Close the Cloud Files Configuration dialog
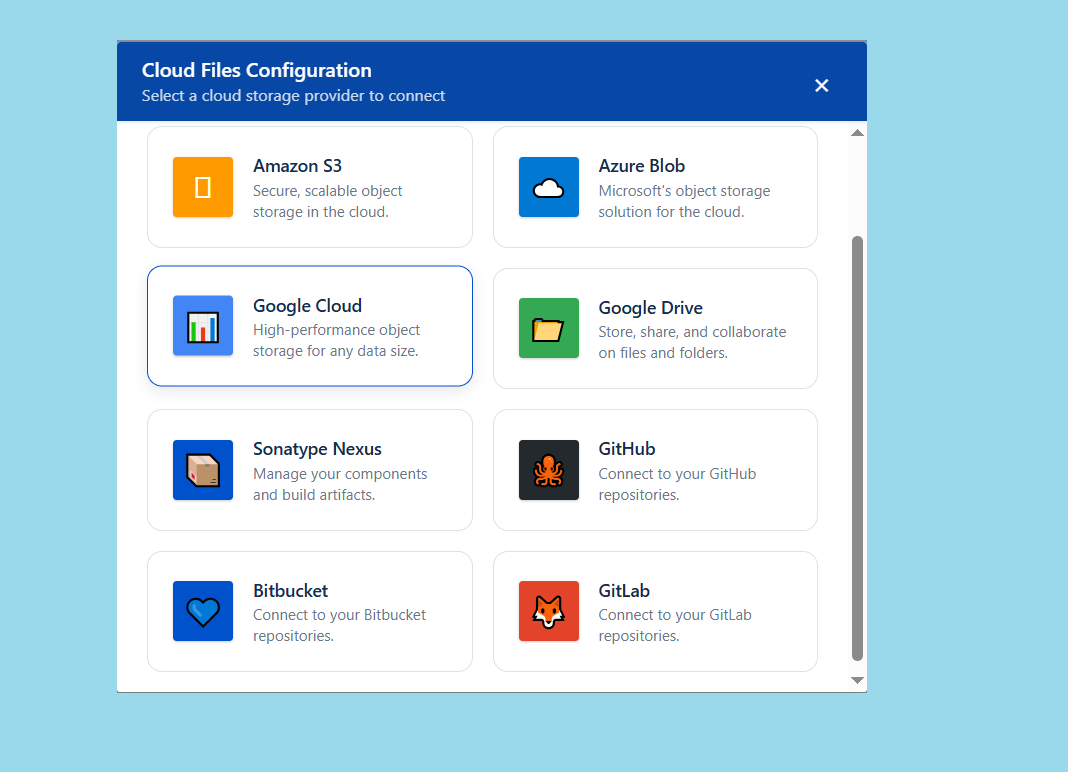 [x=821, y=85]
